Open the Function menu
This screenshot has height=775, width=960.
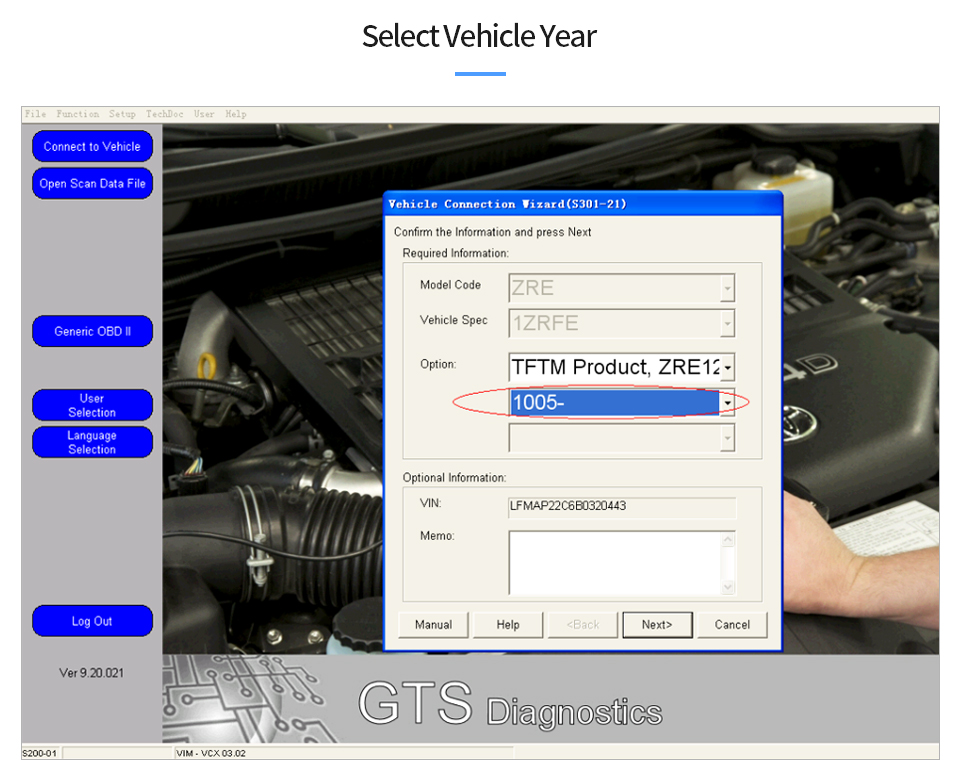click(x=78, y=114)
